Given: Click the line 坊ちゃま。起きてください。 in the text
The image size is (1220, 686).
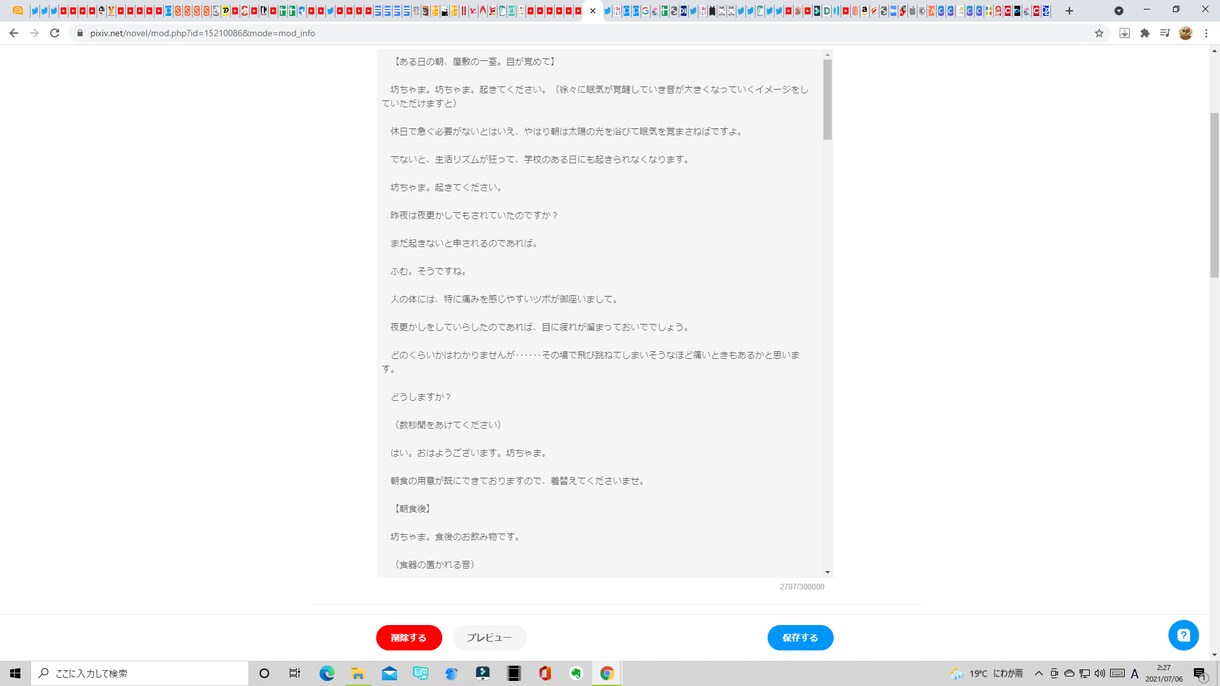Looking at the screenshot, I should coord(446,187).
